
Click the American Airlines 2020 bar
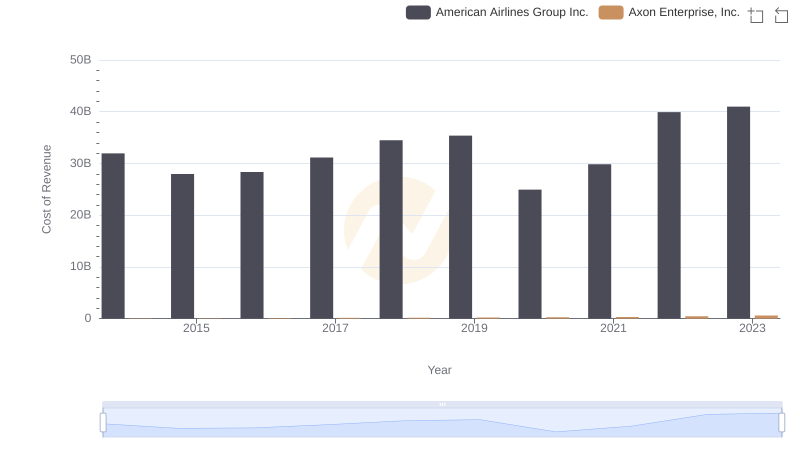(x=530, y=254)
